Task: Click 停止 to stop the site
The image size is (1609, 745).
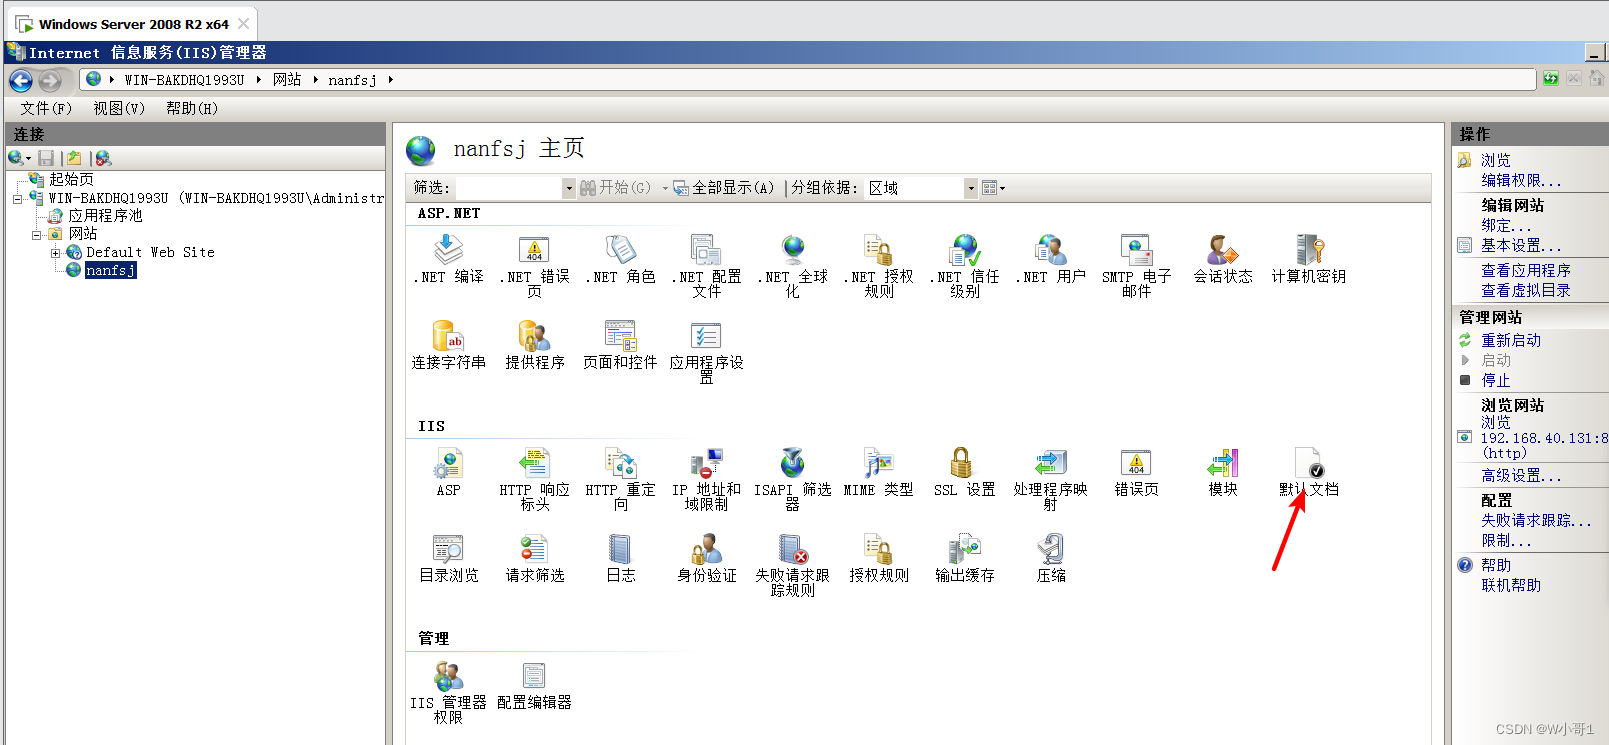Action: [x=1496, y=381]
